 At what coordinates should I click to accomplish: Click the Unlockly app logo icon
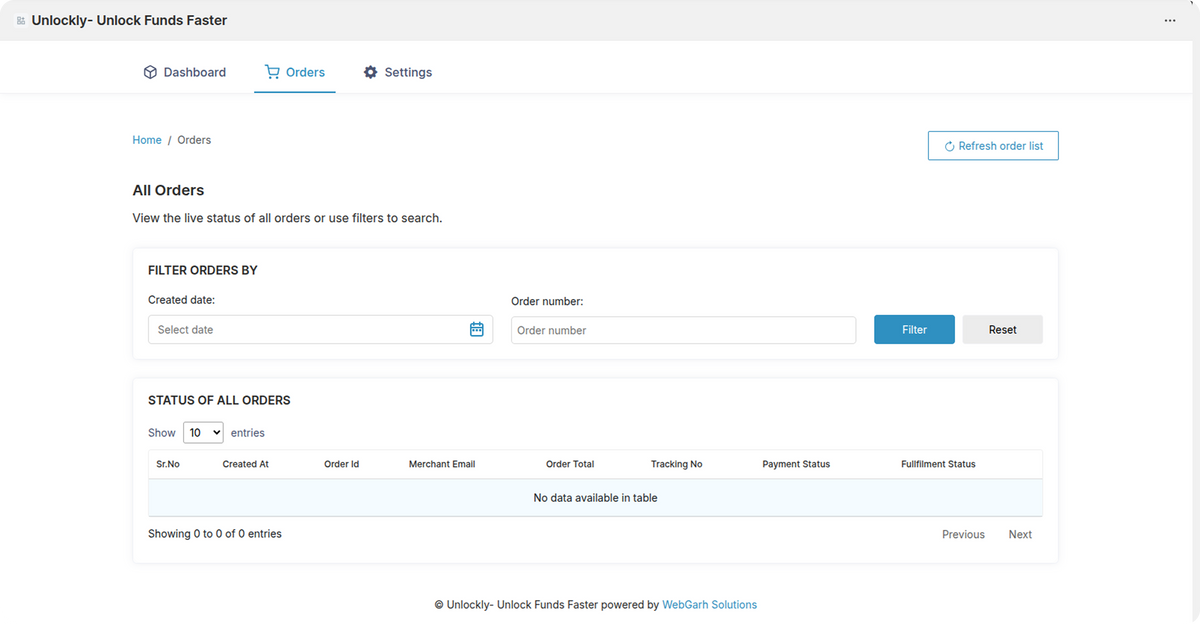tap(21, 20)
